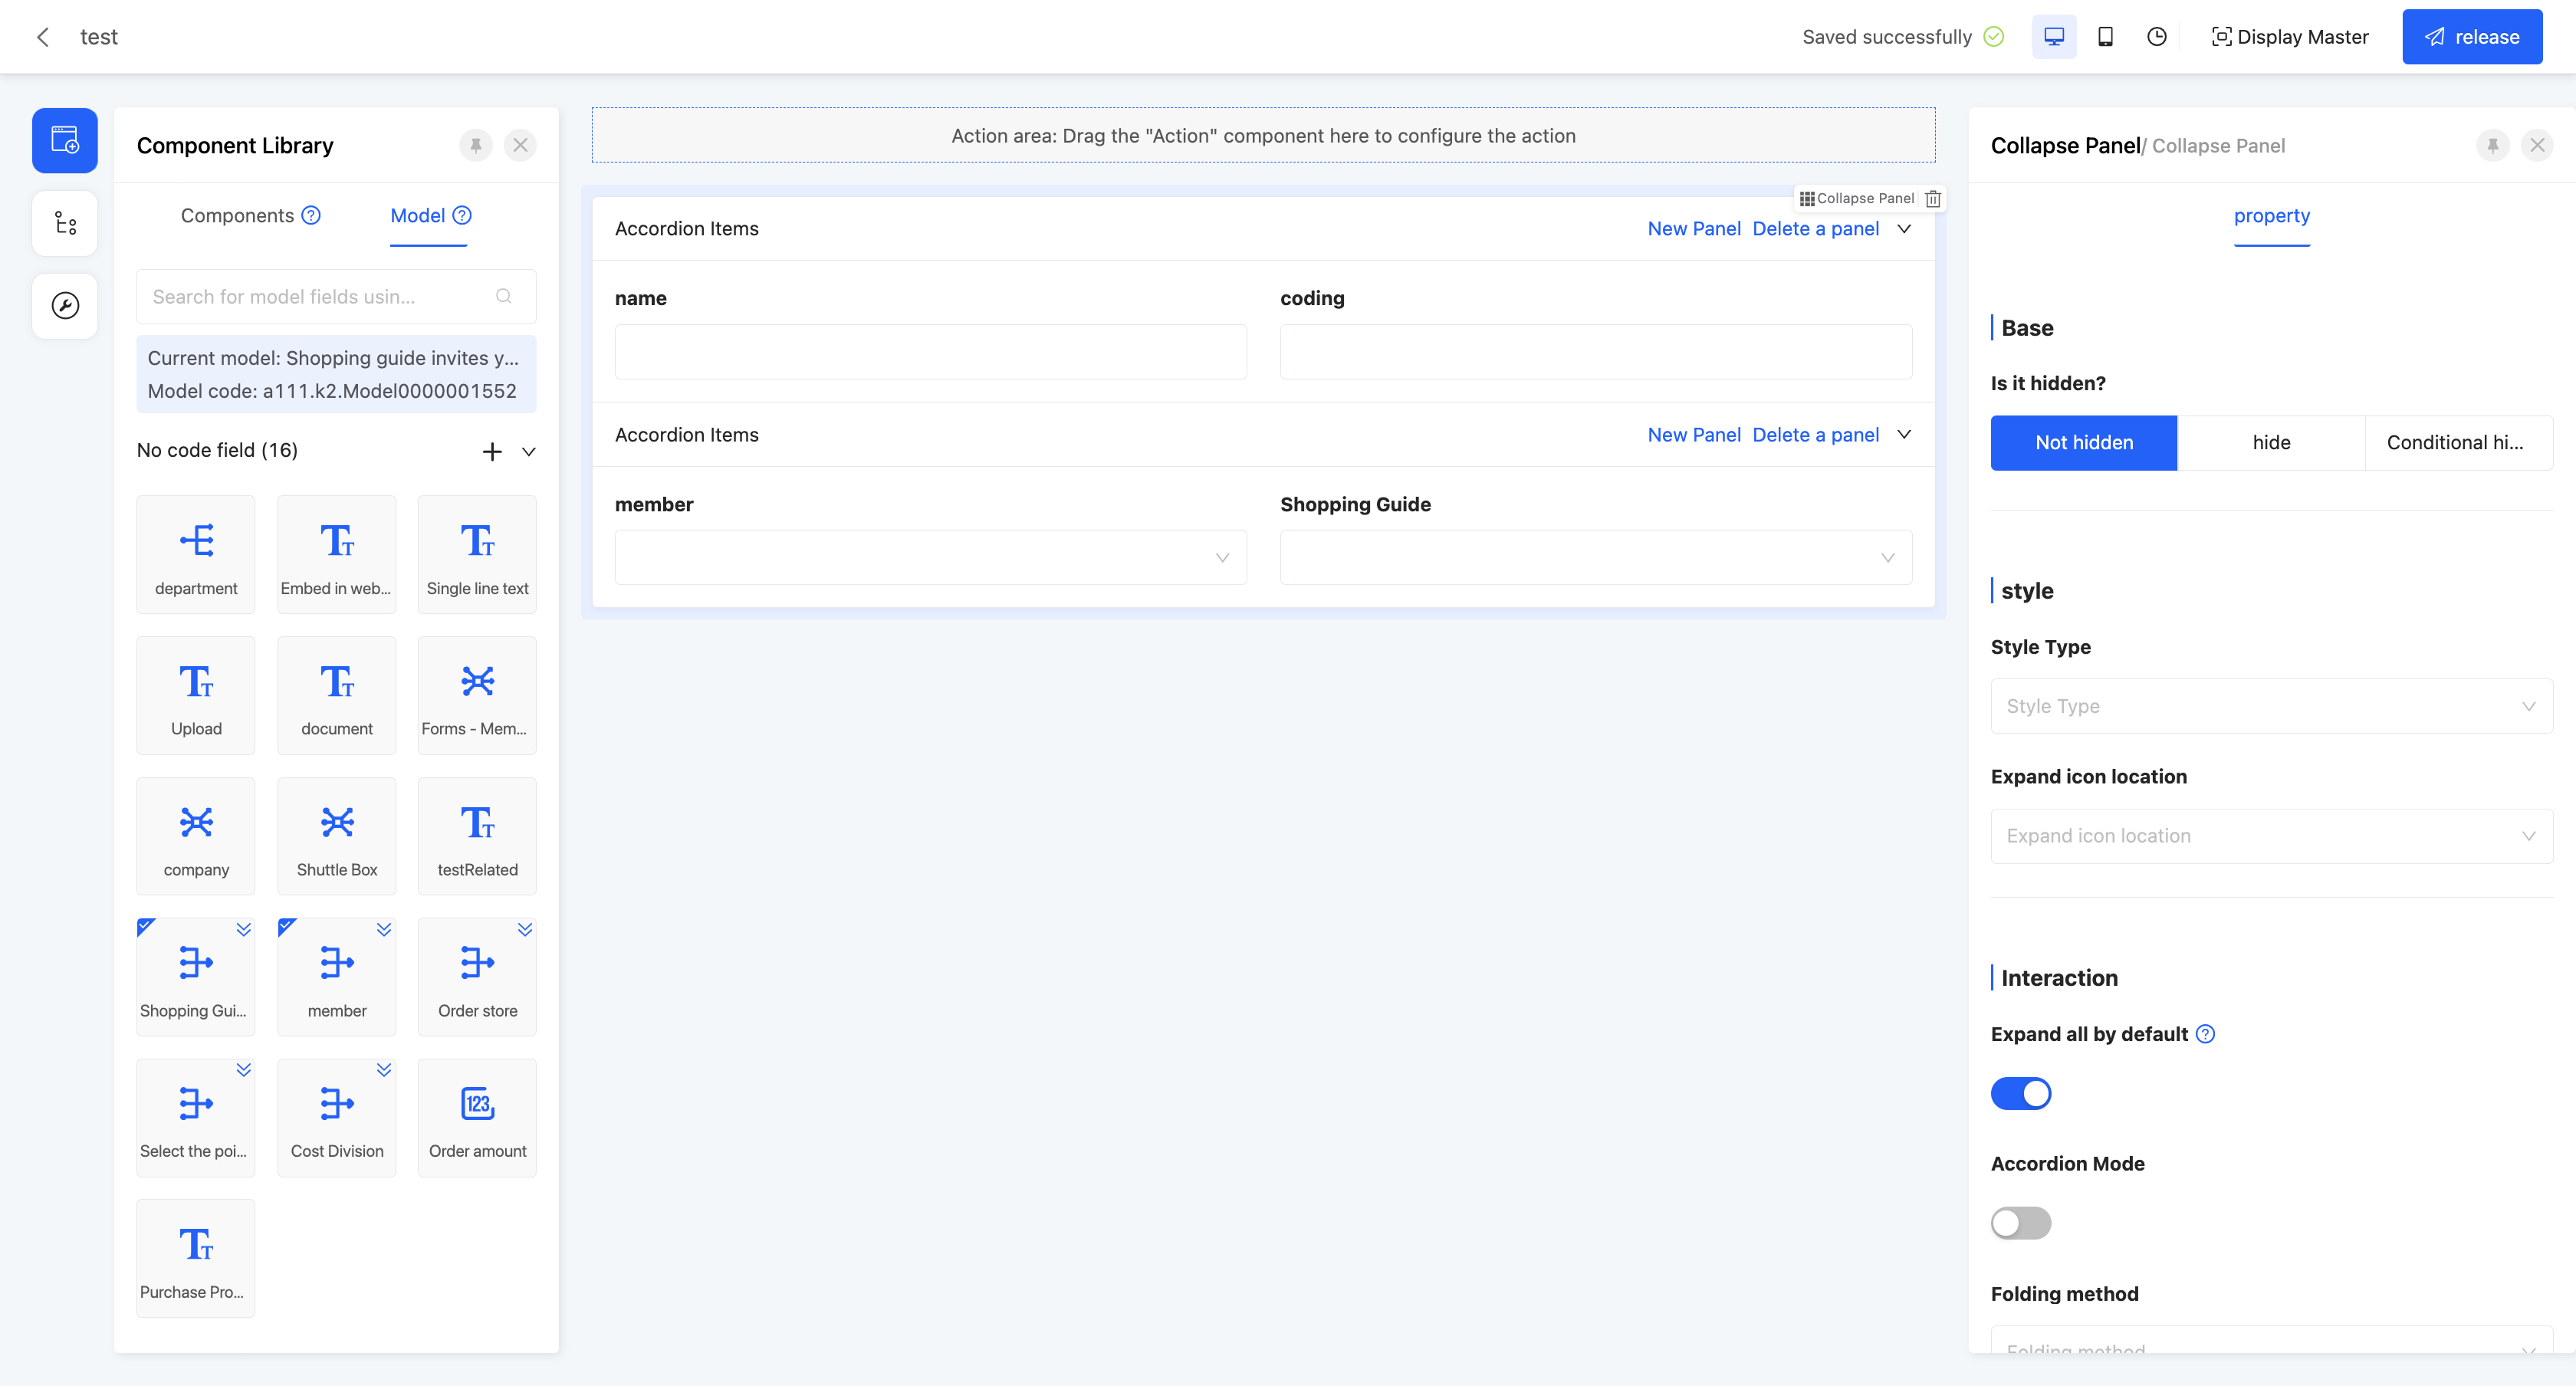This screenshot has height=1386, width=2576.
Task: Add a no code field with plus icon
Action: pos(492,451)
